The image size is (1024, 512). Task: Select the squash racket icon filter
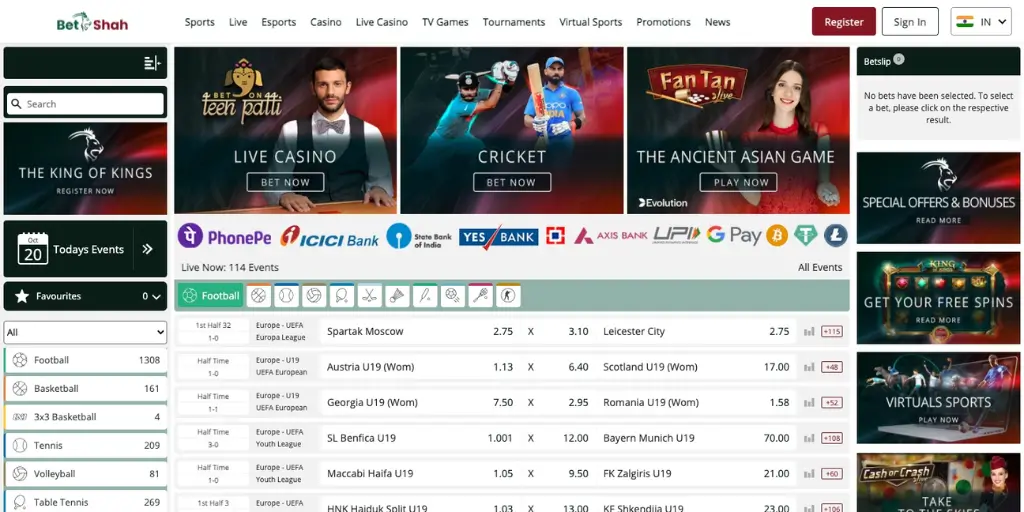(x=481, y=296)
